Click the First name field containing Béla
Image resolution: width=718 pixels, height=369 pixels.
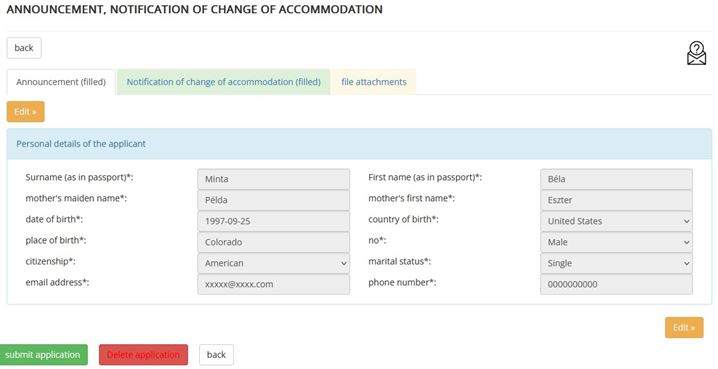coord(616,179)
